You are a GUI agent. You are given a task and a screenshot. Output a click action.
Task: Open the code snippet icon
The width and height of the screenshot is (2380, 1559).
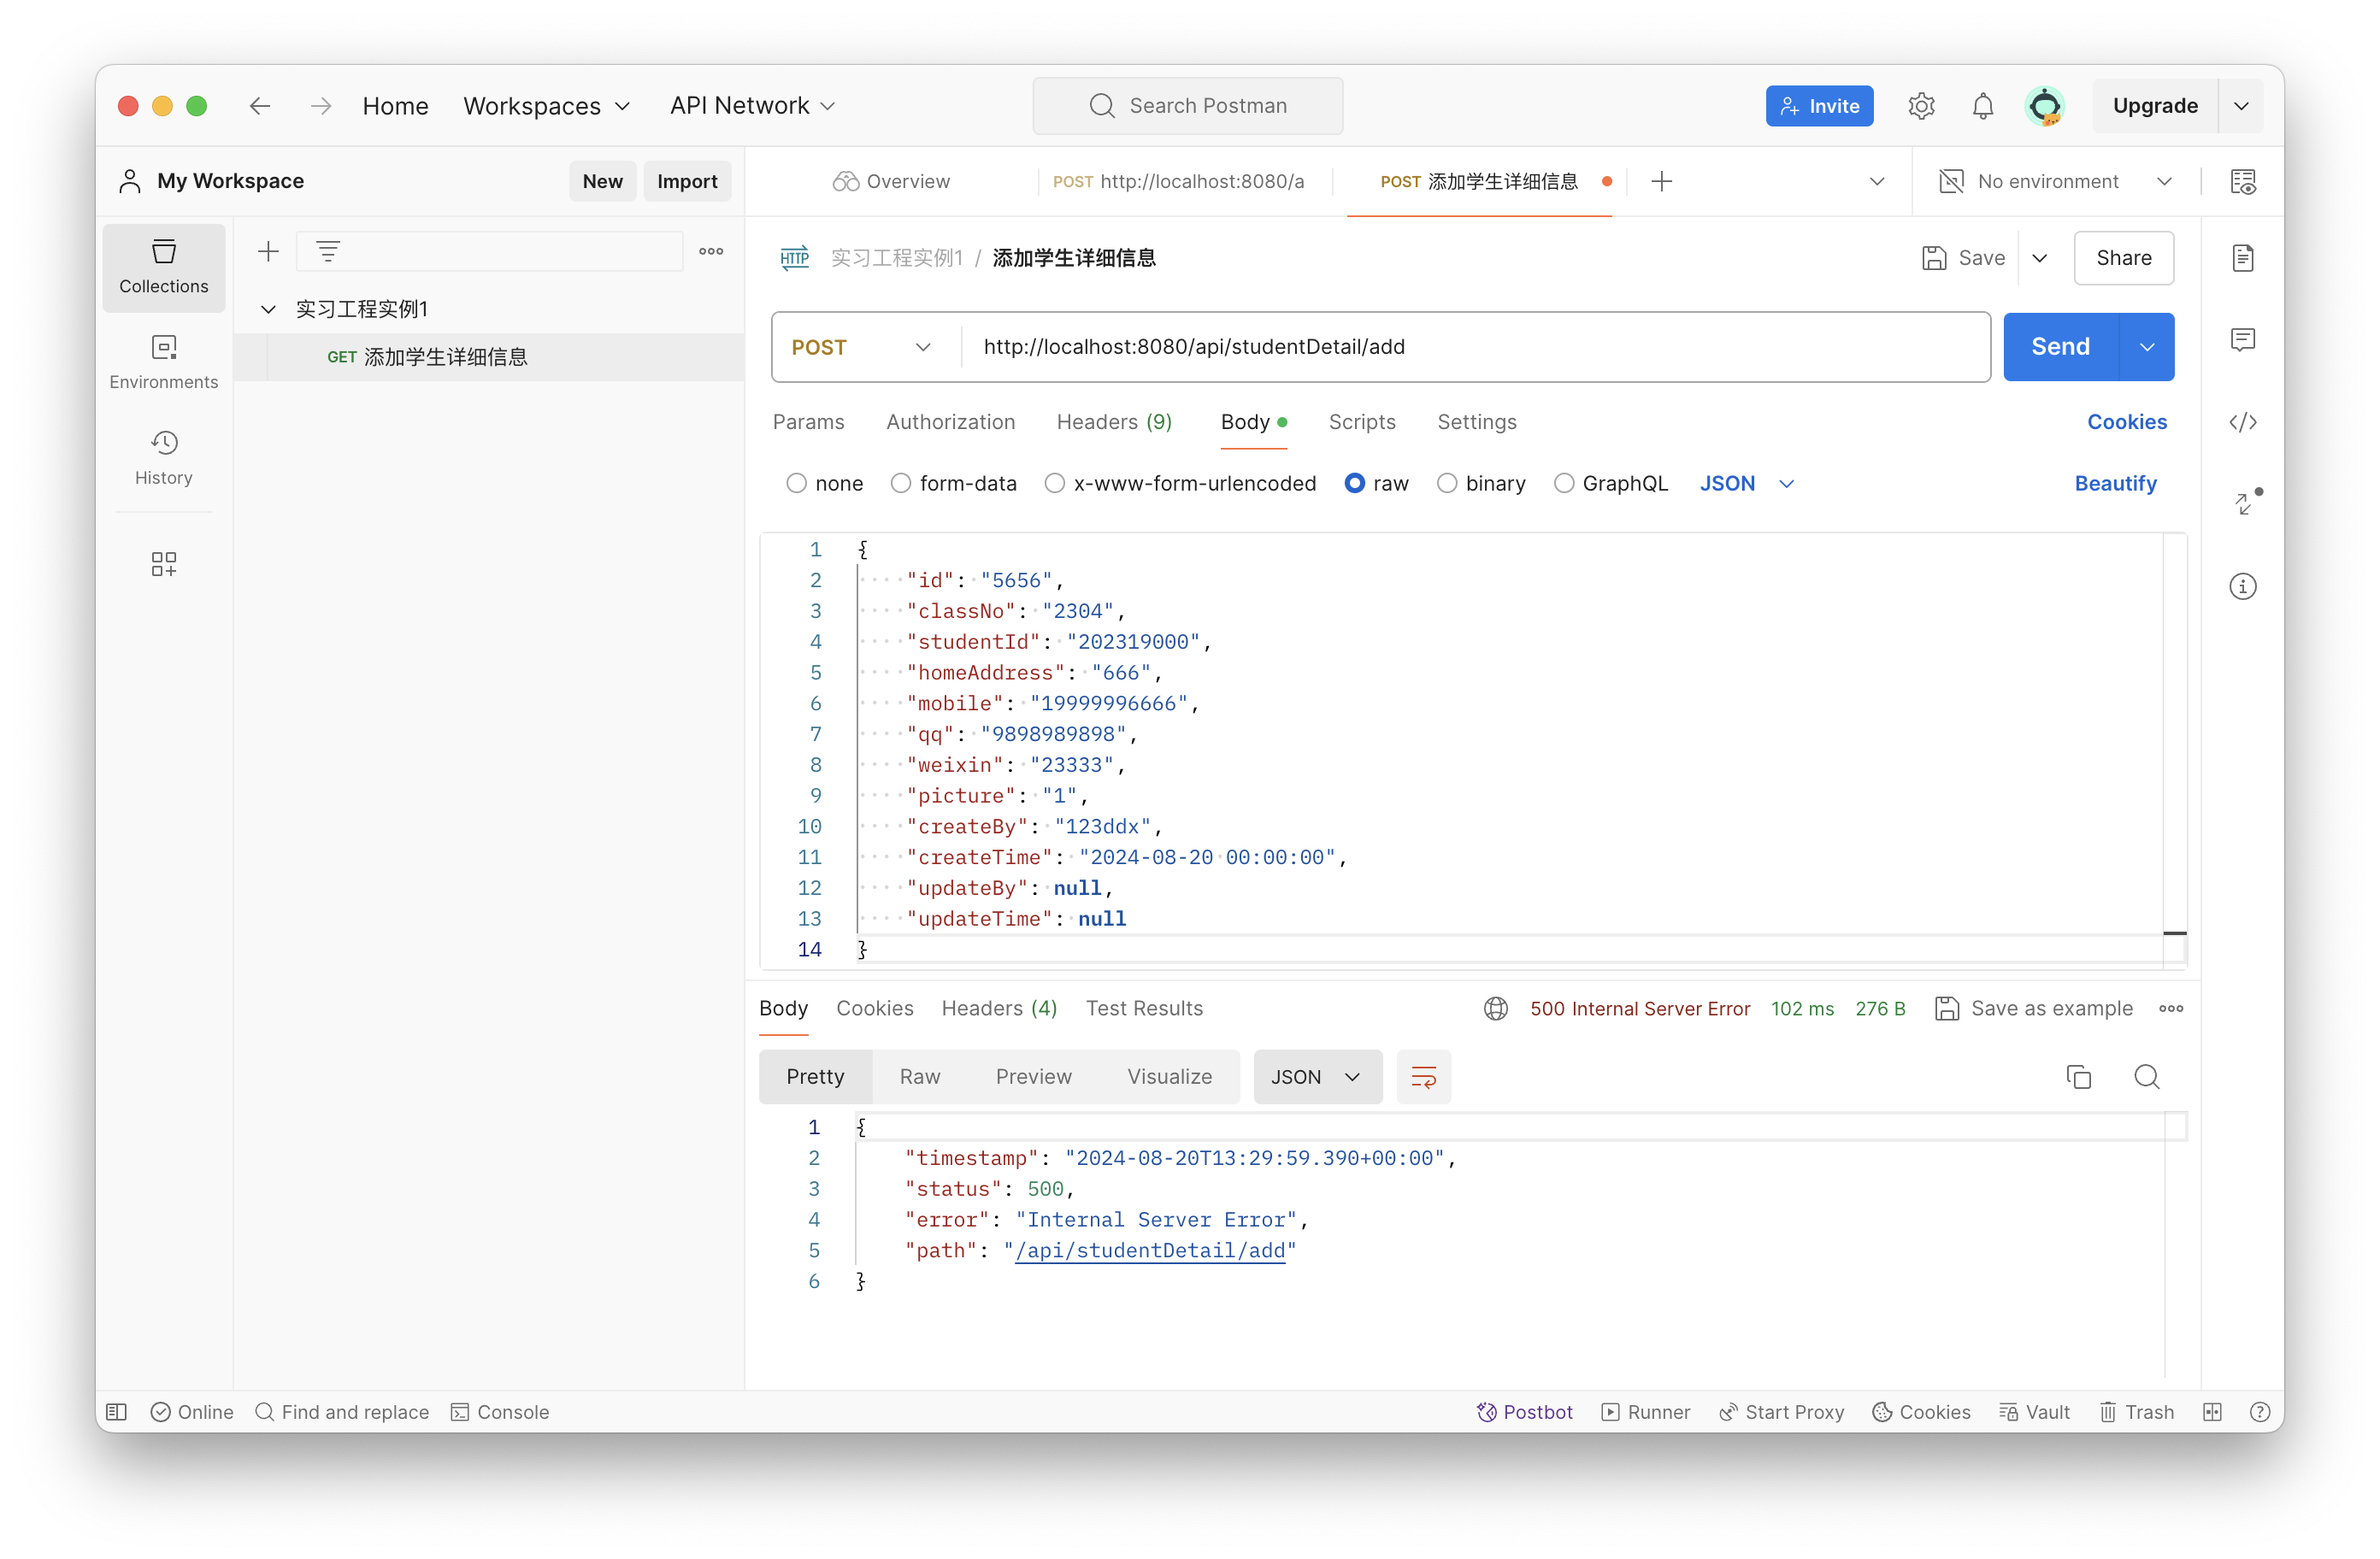[x=2243, y=422]
